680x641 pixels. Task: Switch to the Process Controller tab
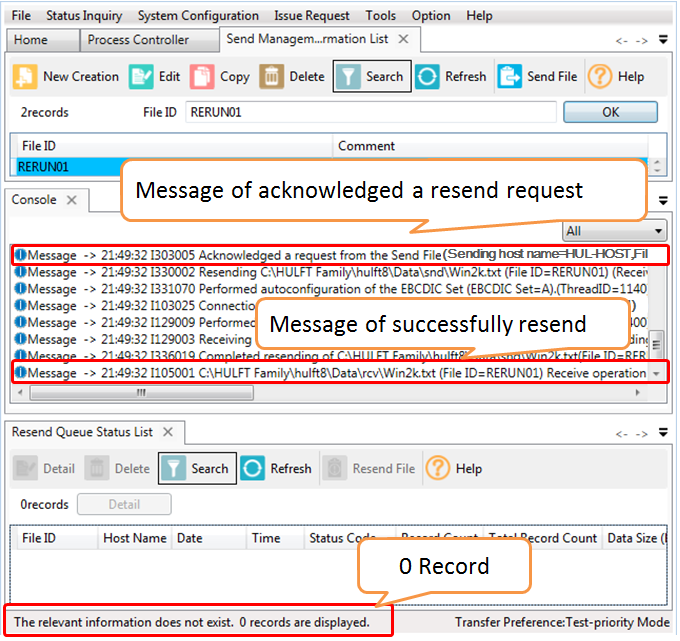138,40
